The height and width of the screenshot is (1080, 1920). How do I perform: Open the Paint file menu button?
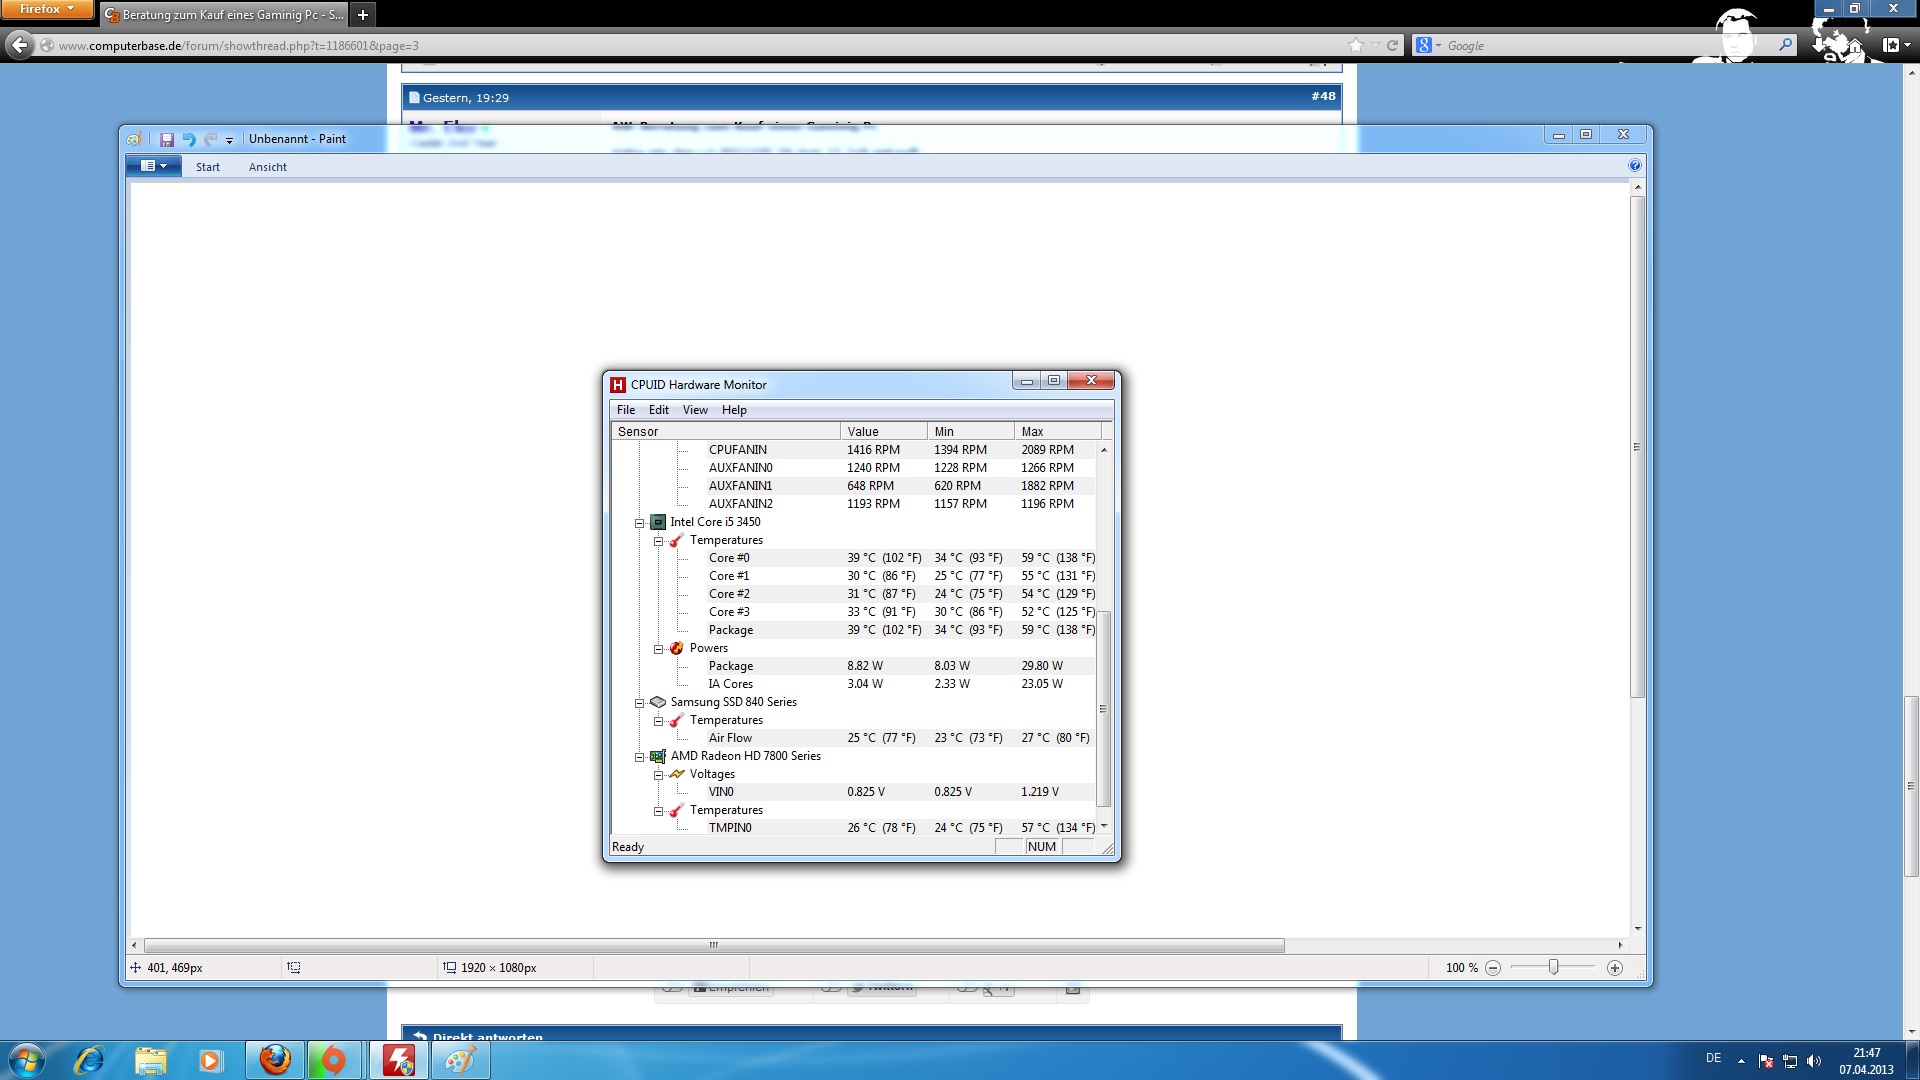click(153, 166)
